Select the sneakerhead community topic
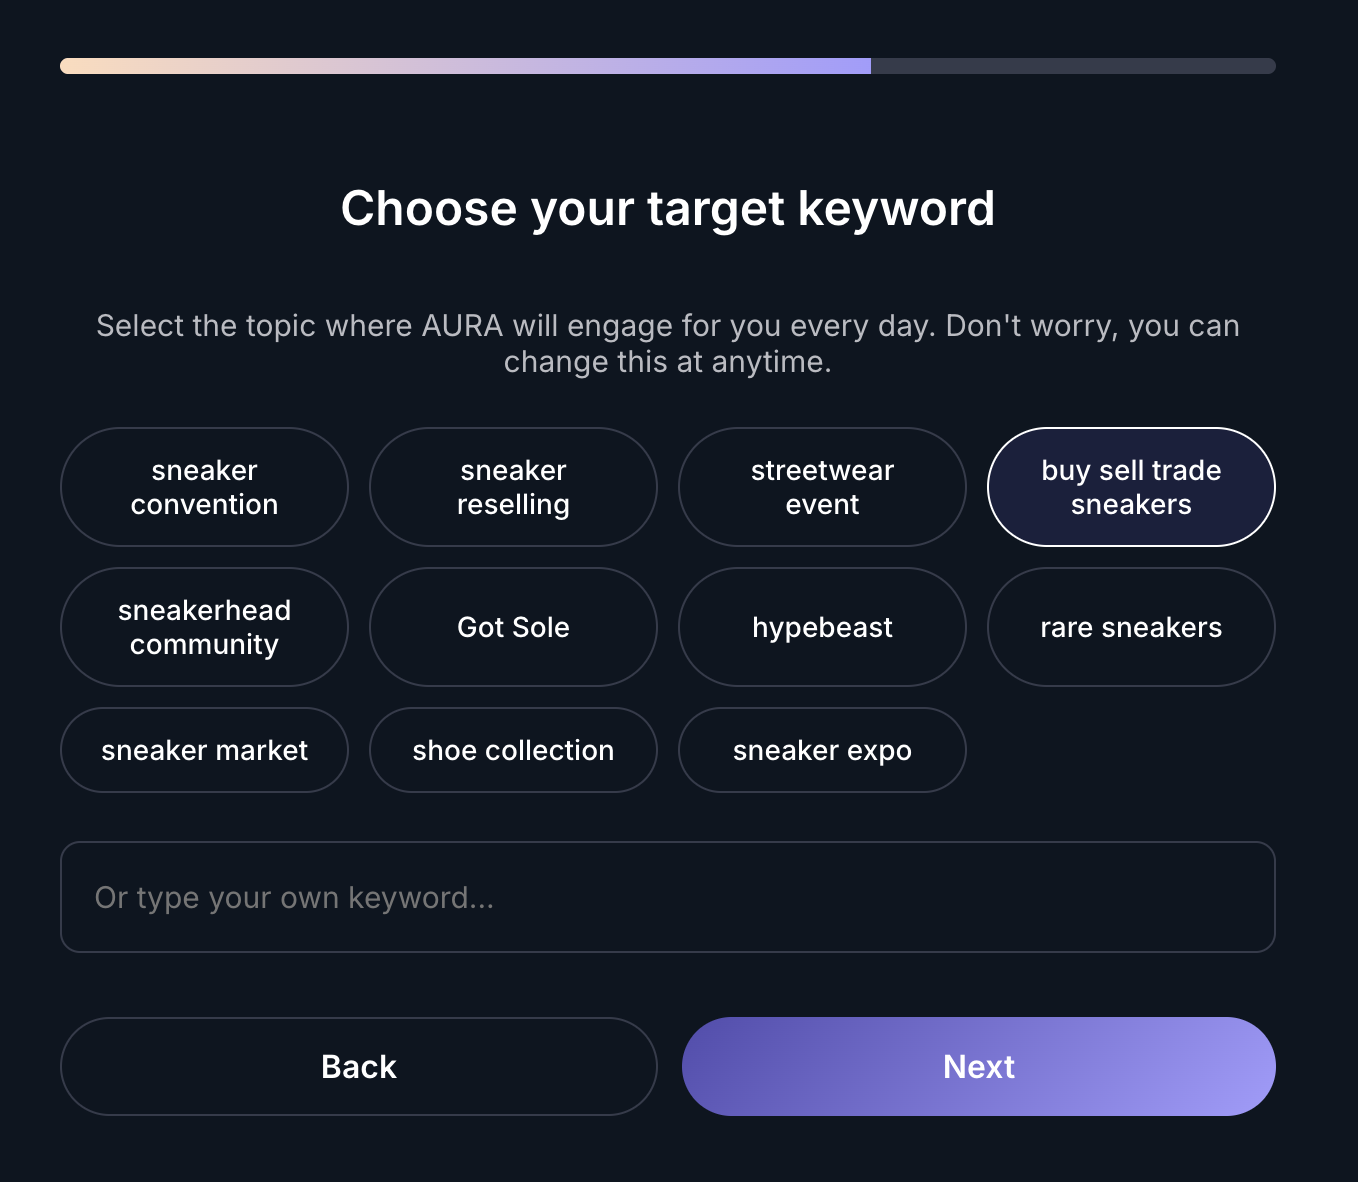The width and height of the screenshot is (1358, 1182). pos(204,627)
